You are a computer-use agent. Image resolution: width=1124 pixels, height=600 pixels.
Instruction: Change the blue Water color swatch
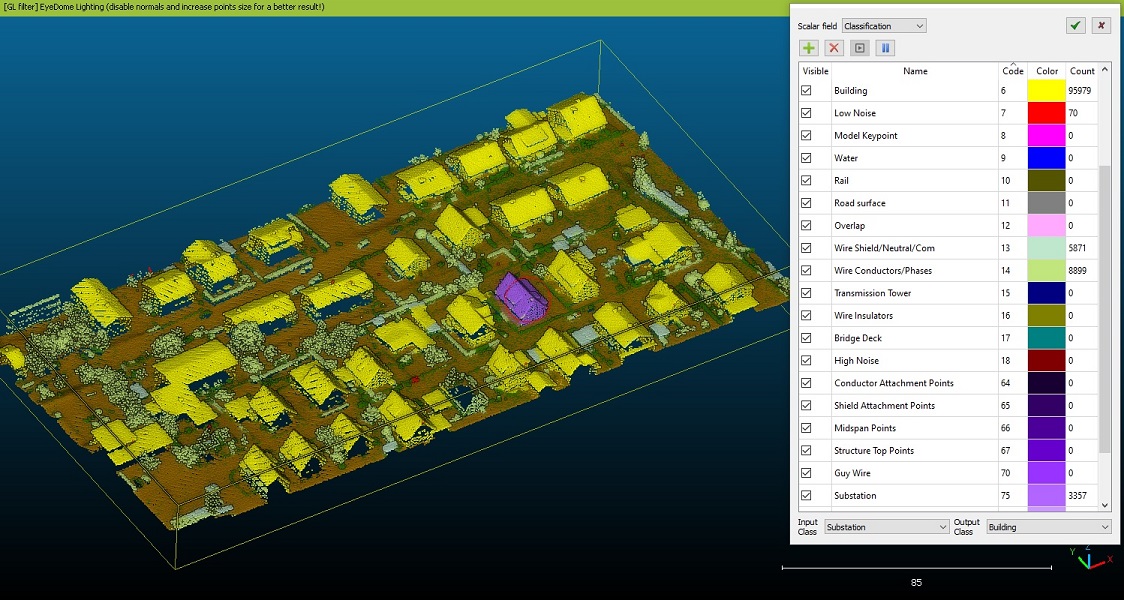1047,158
